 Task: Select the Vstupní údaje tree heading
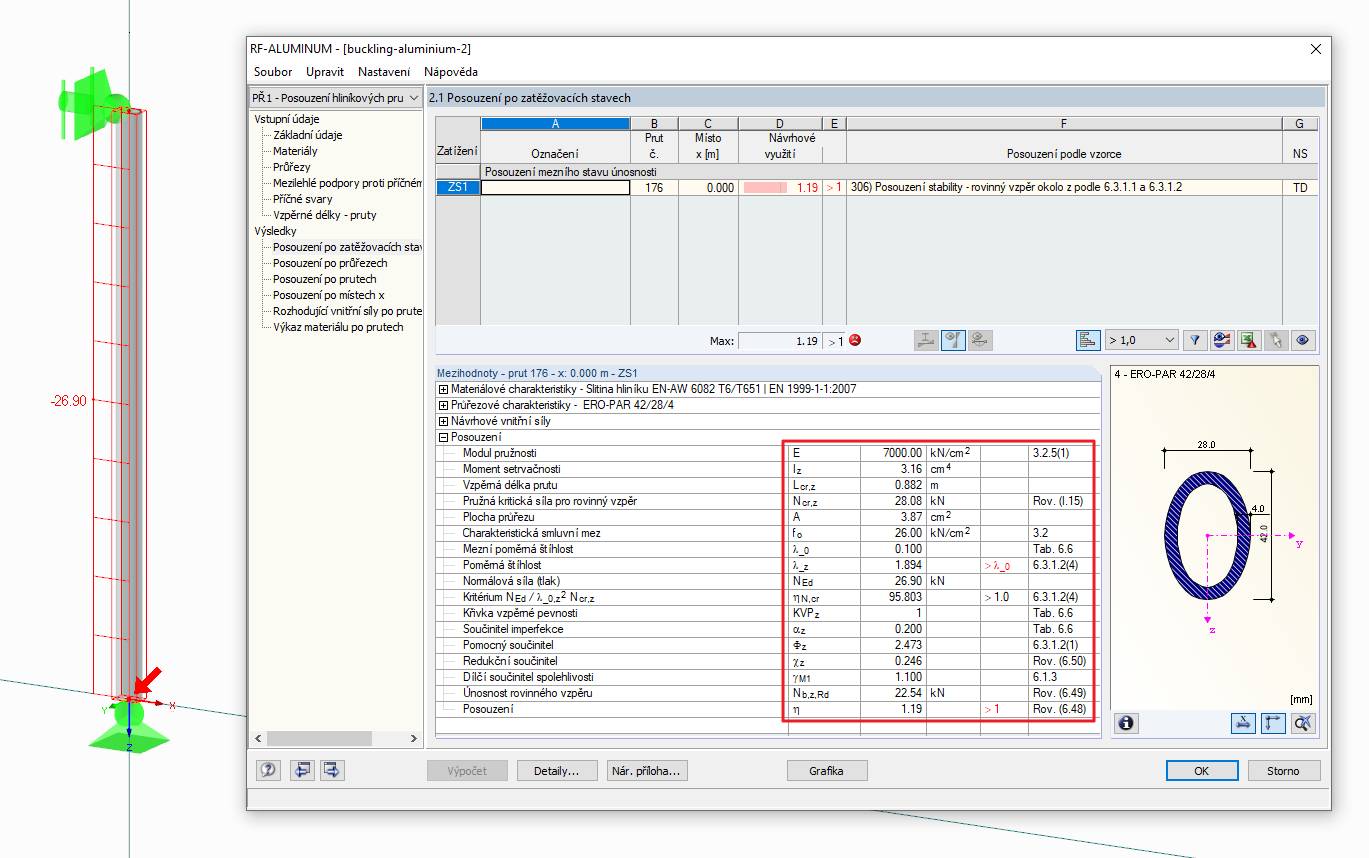tap(287, 119)
